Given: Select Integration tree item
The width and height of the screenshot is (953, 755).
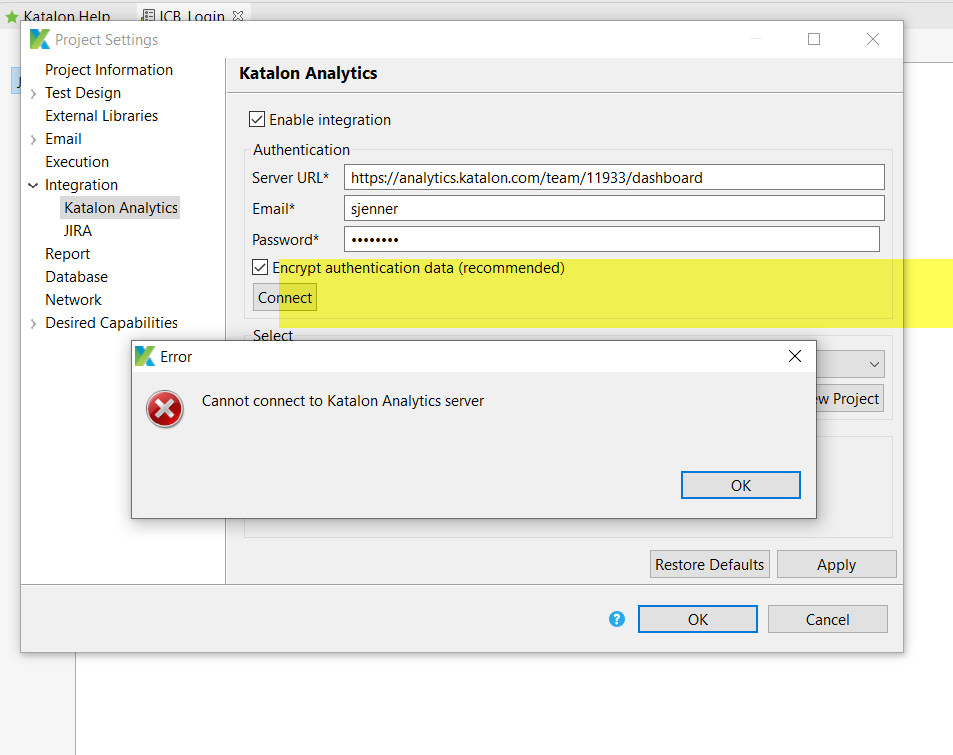Looking at the screenshot, I should (81, 185).
